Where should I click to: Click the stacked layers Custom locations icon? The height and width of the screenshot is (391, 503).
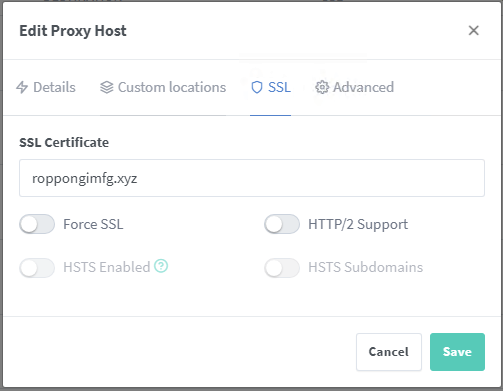(x=107, y=87)
